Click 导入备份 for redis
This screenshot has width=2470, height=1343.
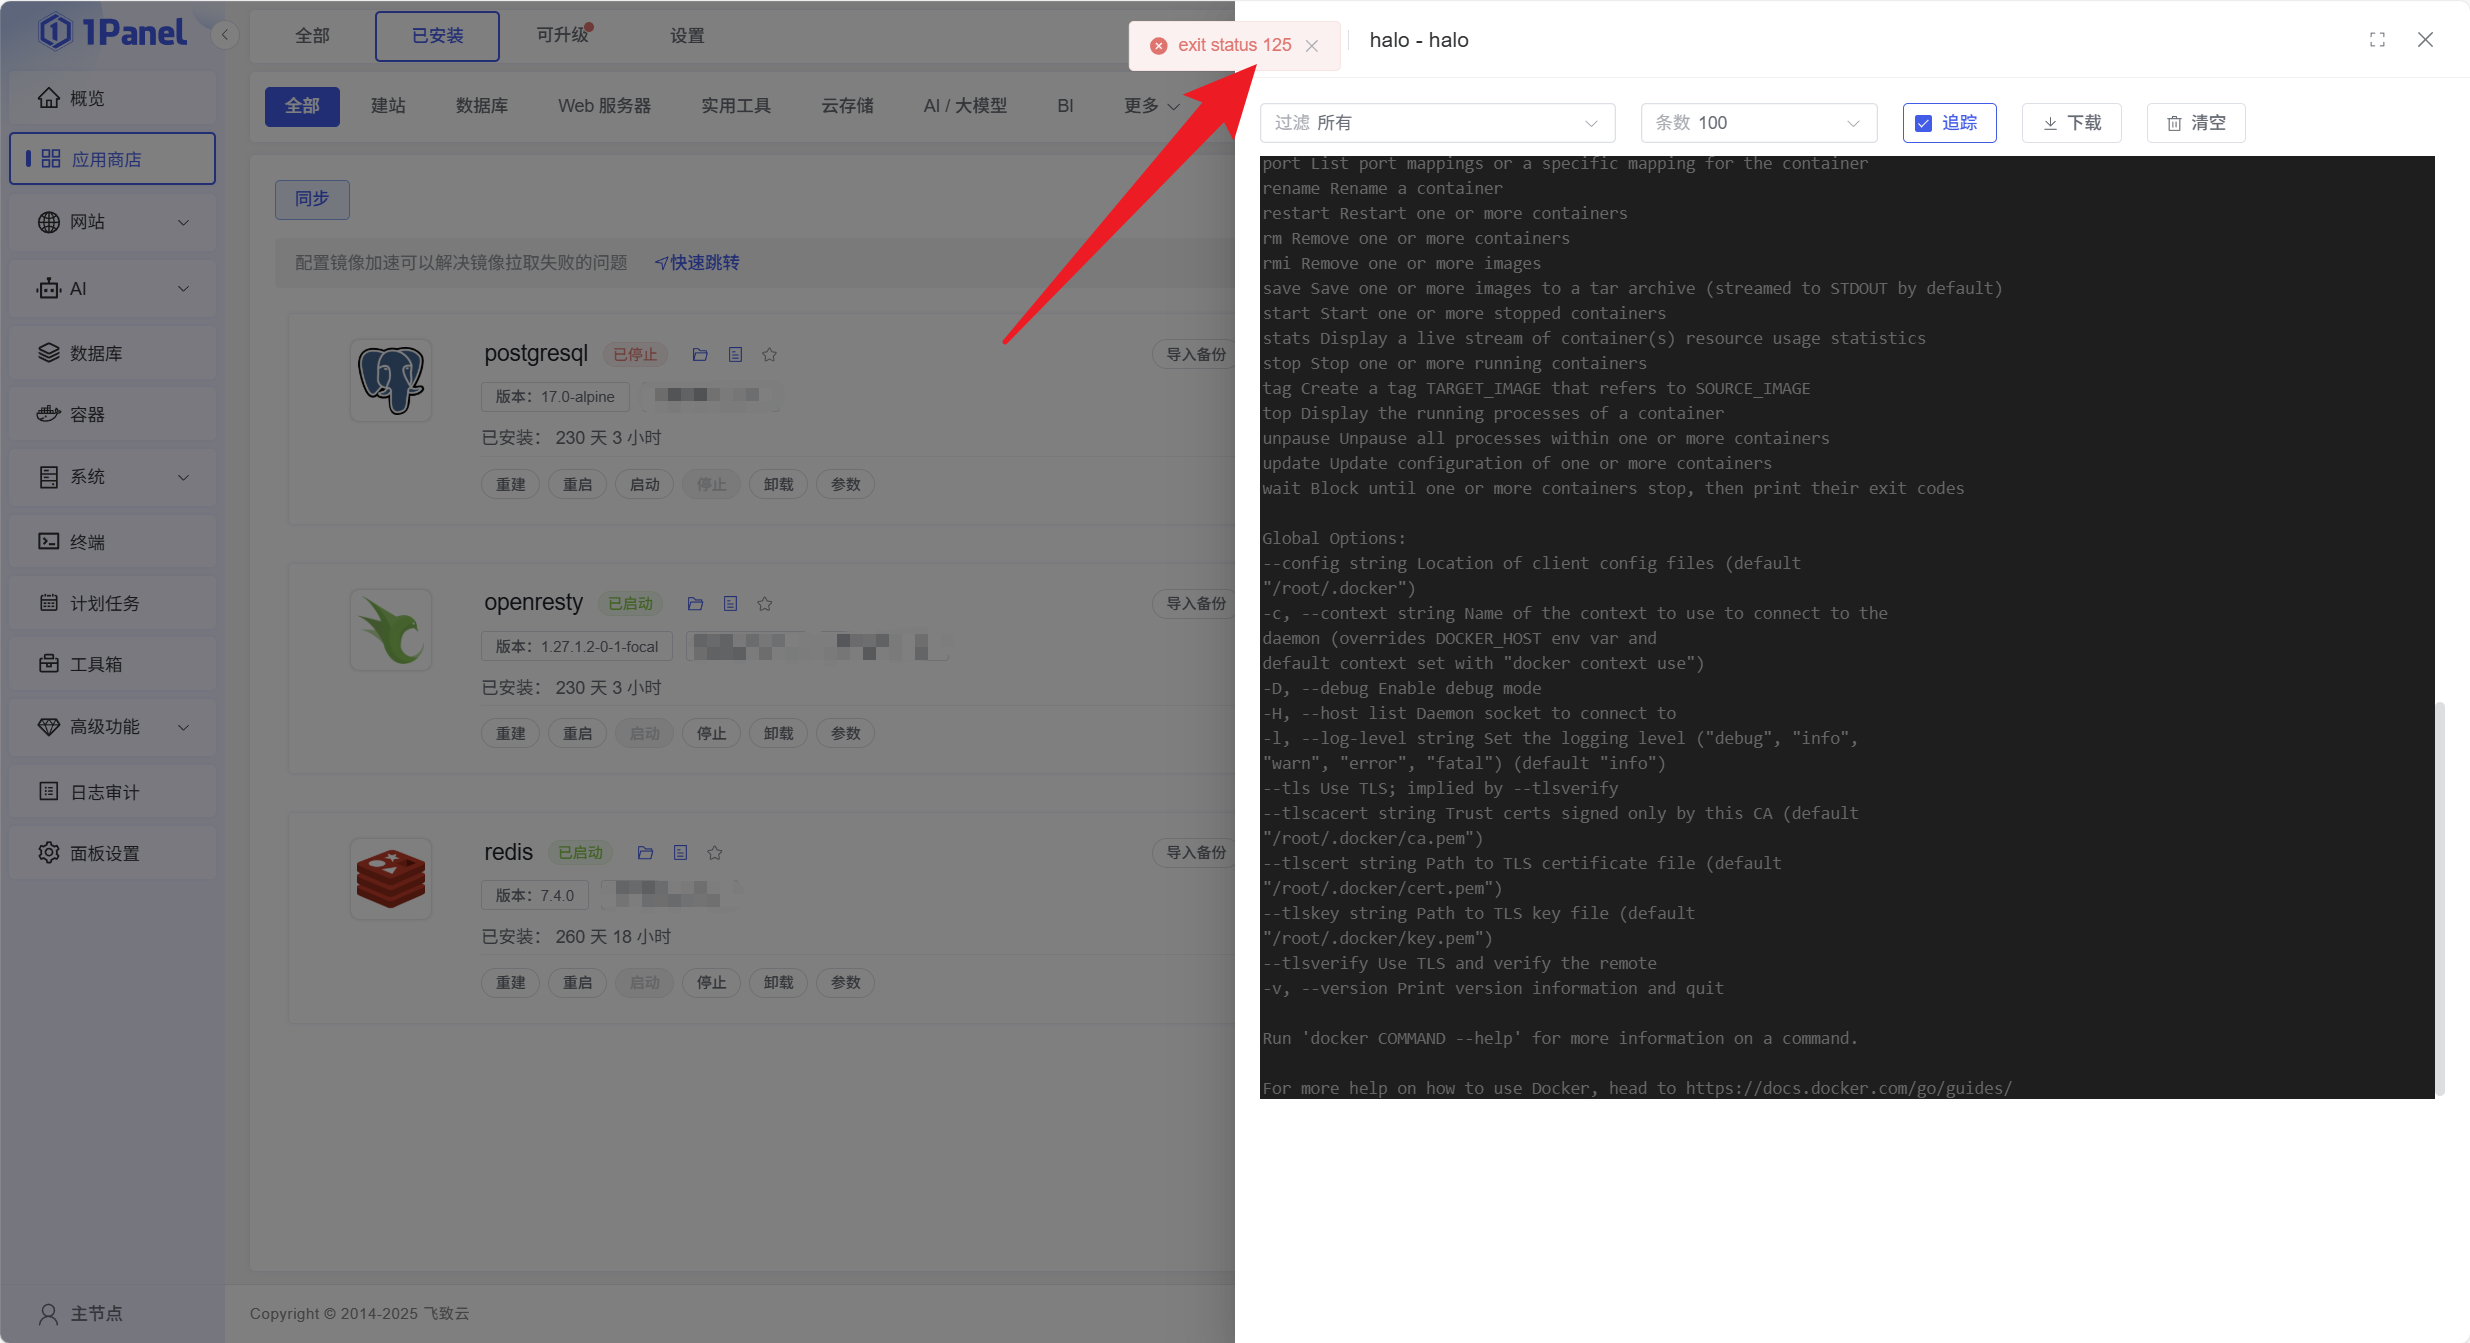(x=1196, y=853)
